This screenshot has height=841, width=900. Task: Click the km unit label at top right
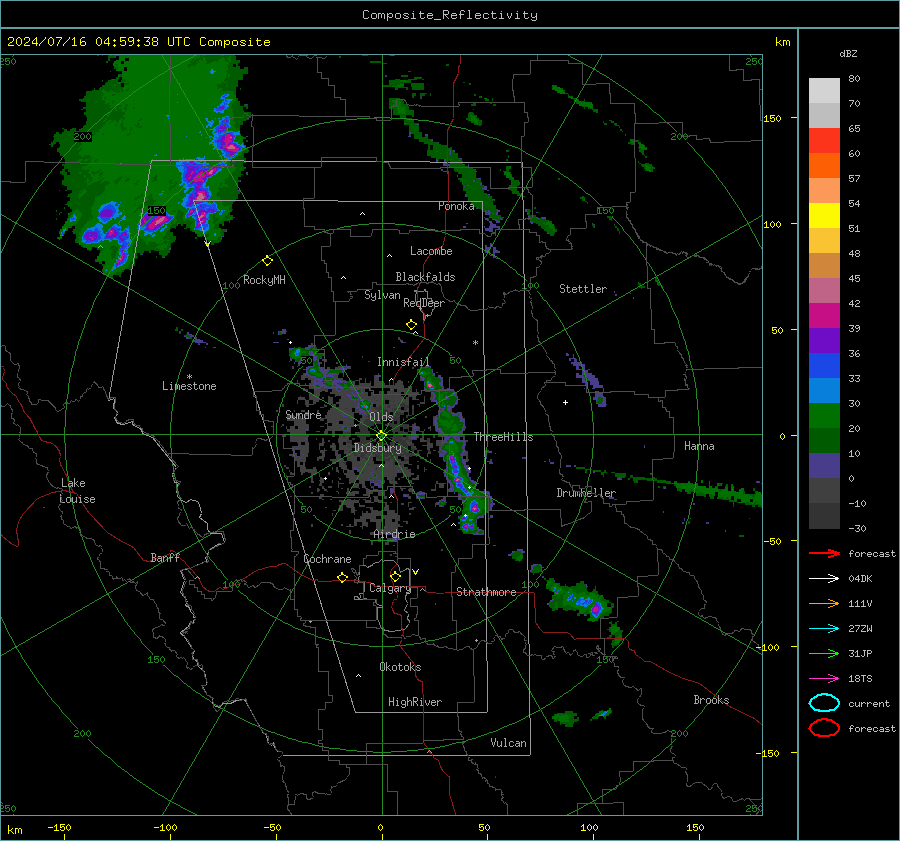(782, 42)
